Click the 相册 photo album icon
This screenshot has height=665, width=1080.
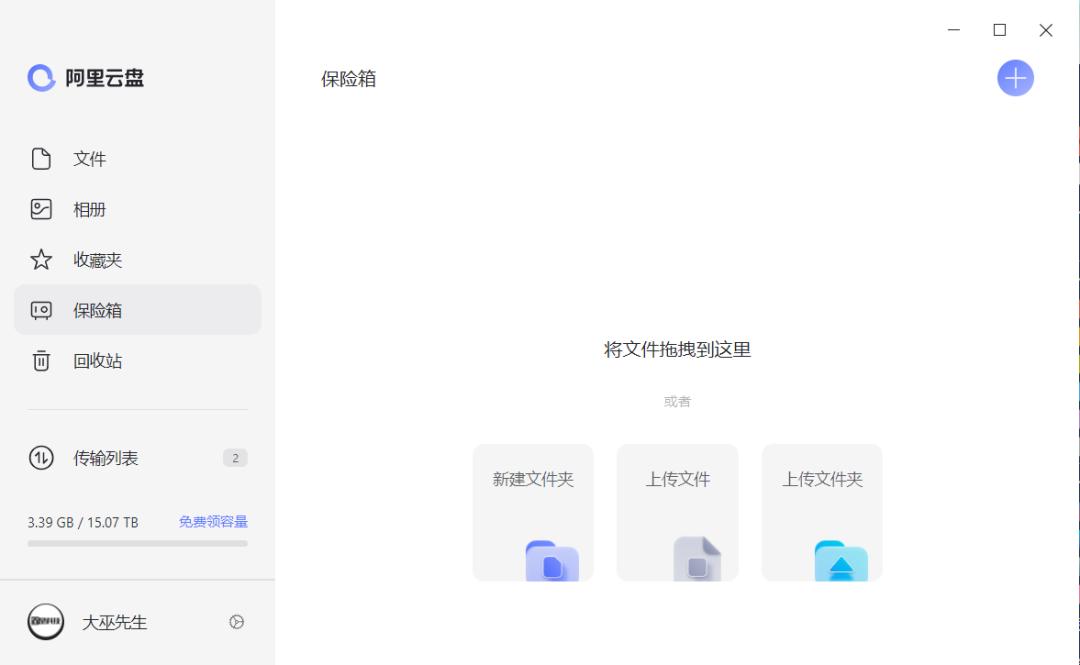tap(40, 209)
